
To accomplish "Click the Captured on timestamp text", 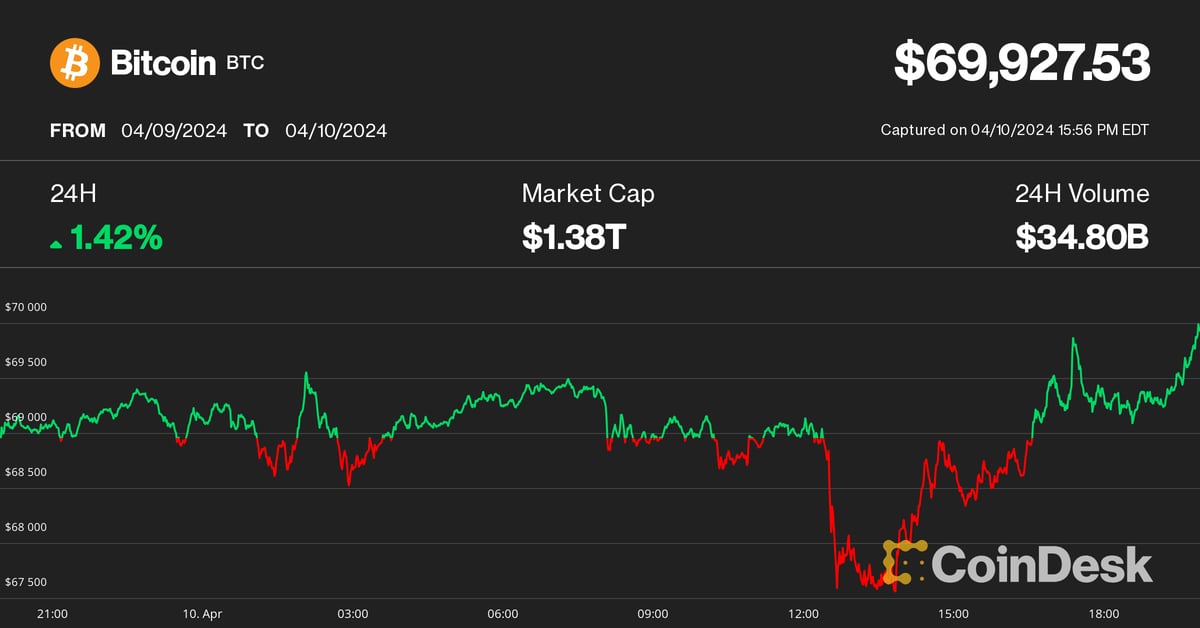I will click(x=1014, y=130).
